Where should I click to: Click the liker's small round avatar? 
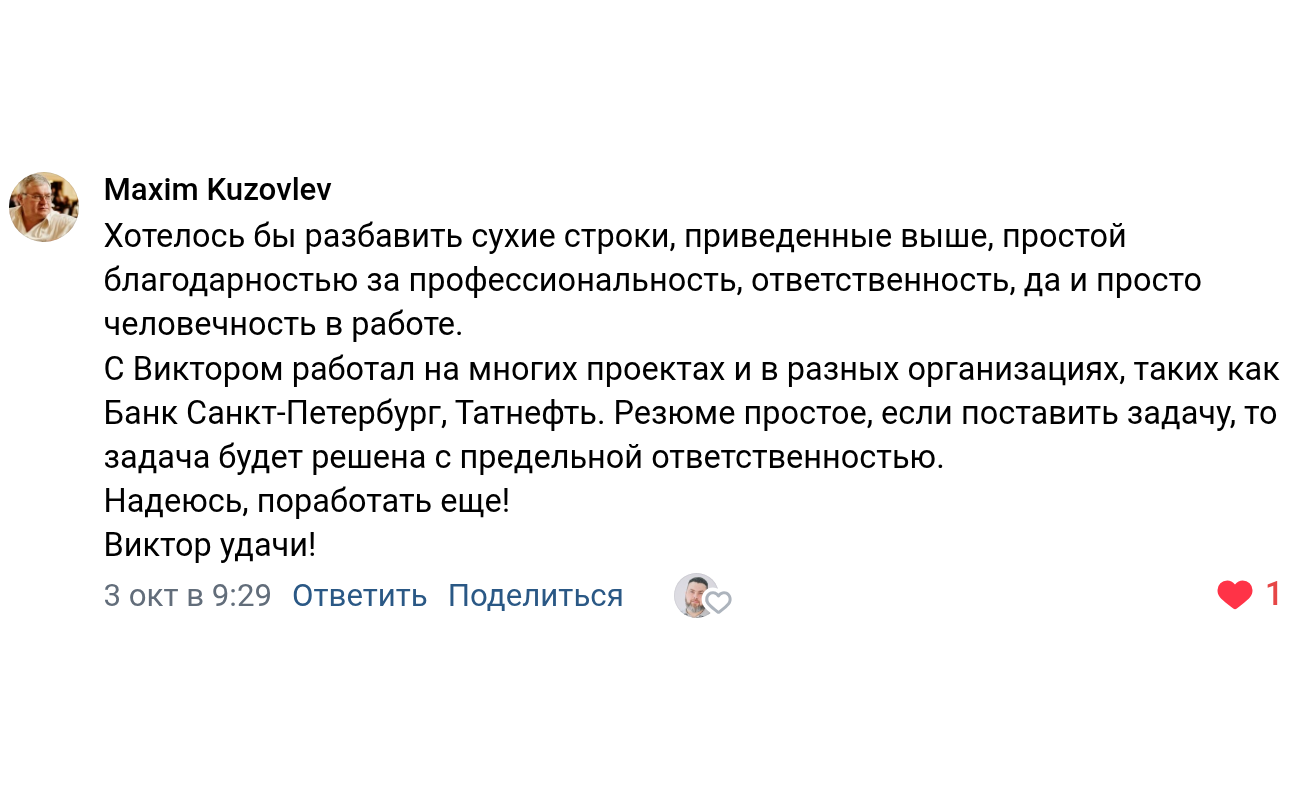(694, 595)
